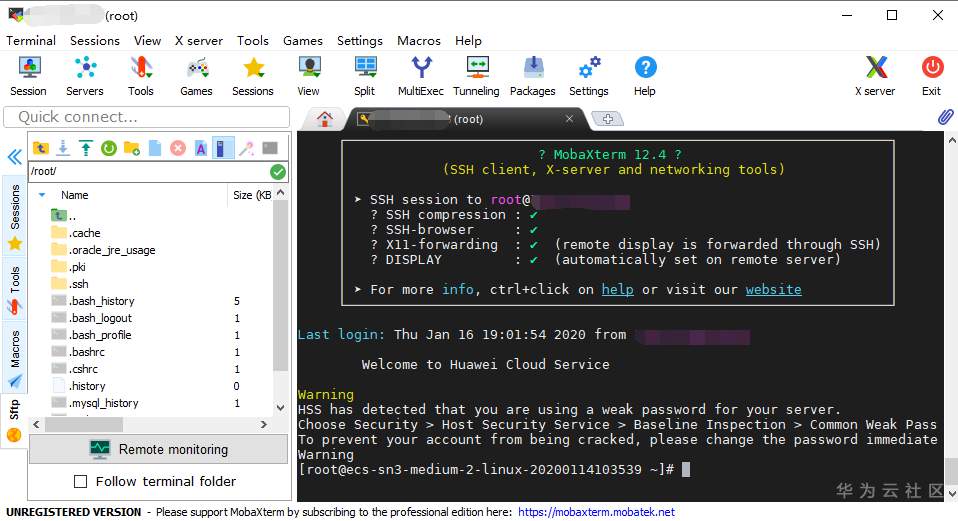Select the Sessions vertical sidebar tab
The height and width of the screenshot is (521, 958).
pyautogui.click(x=15, y=215)
